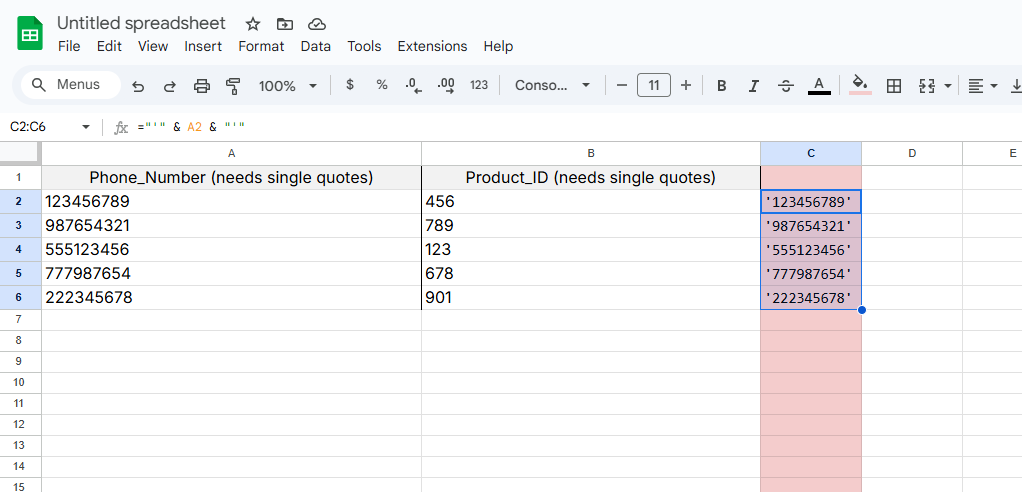1022x492 pixels.
Task: Apply currency format with dollar icon
Action: 349,85
